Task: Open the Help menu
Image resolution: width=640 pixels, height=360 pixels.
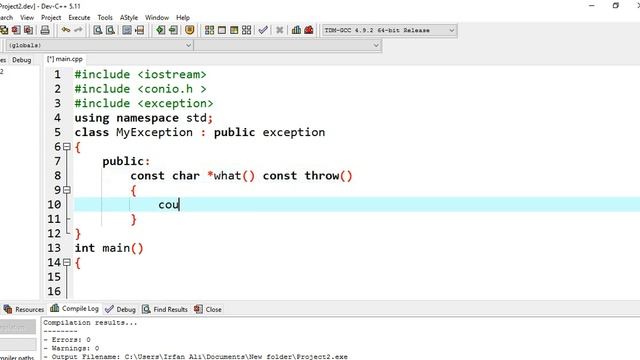Action: coord(183,18)
